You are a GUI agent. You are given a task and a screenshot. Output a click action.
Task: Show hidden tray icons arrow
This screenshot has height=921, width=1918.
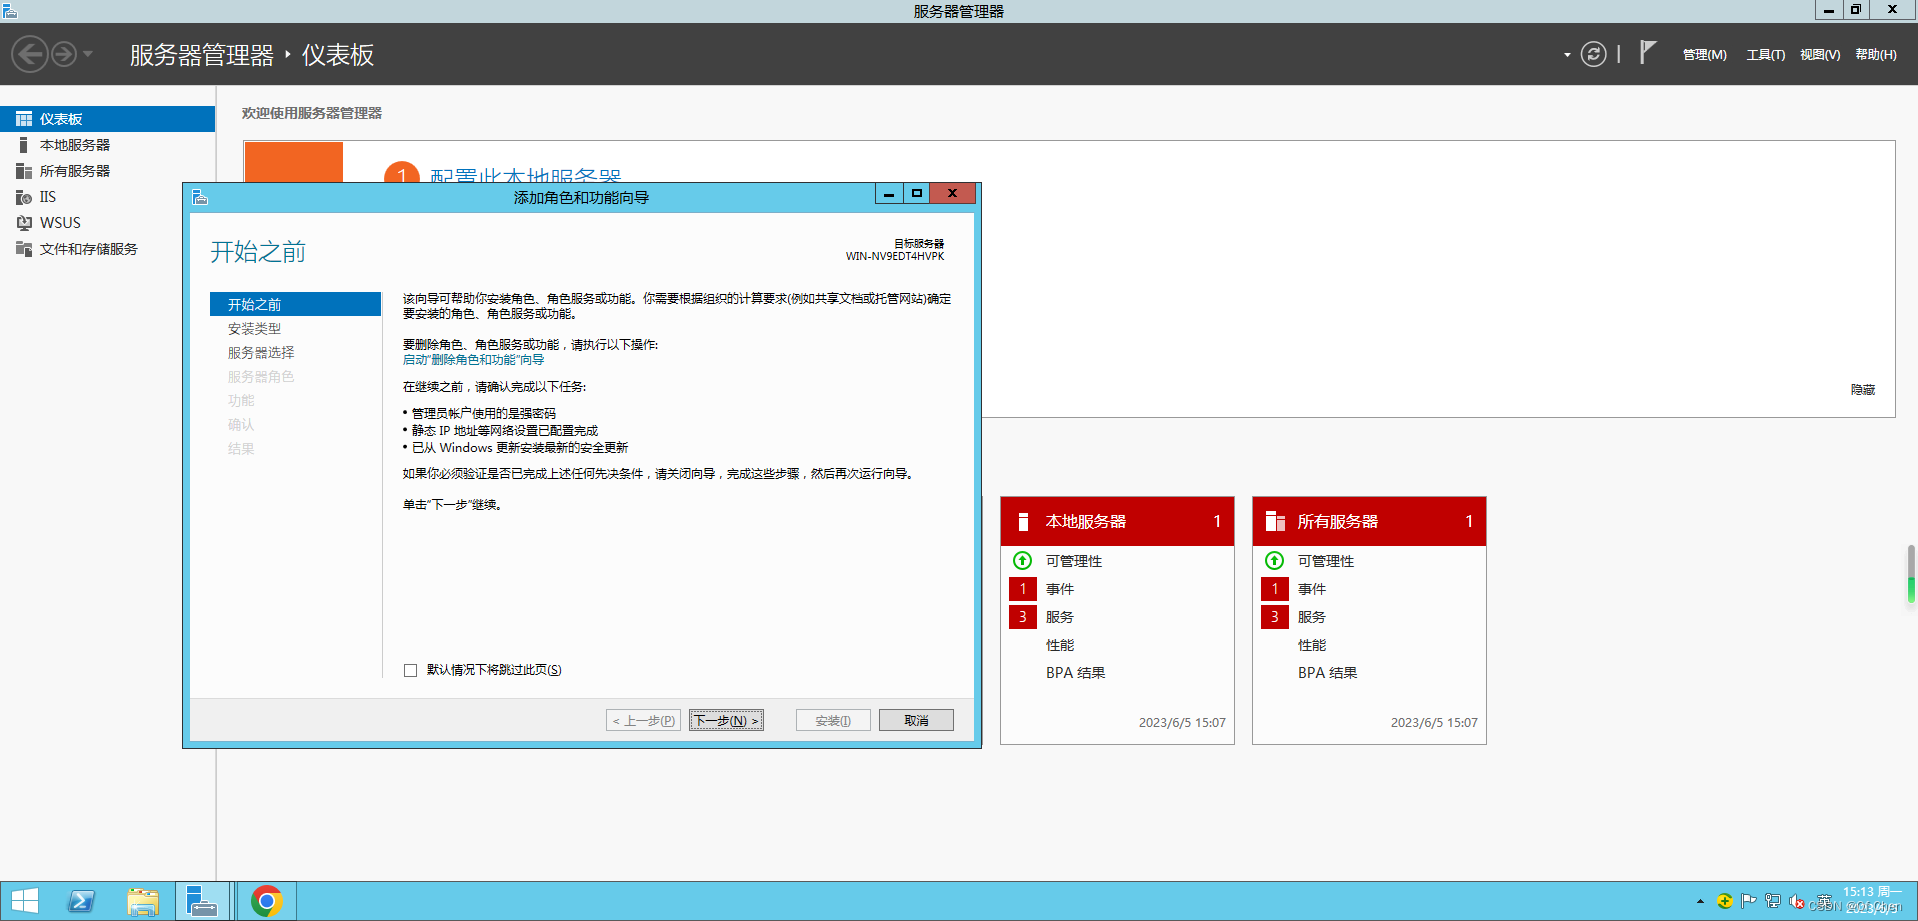(1700, 901)
